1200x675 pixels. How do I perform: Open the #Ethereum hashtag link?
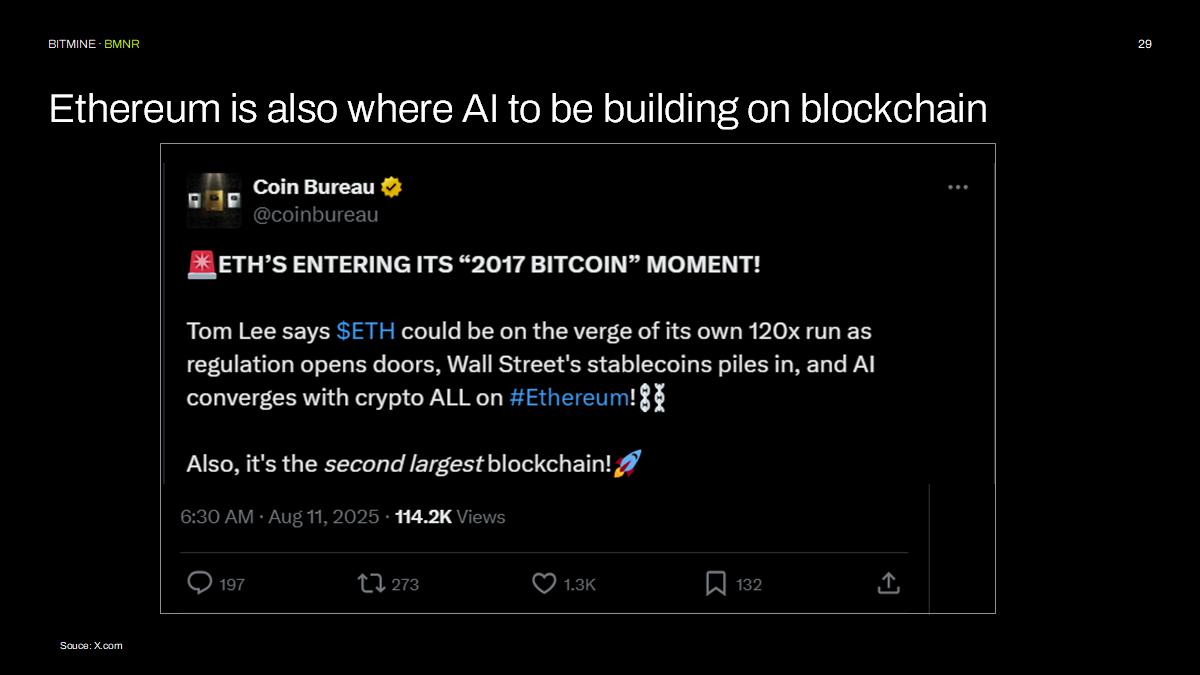point(569,397)
